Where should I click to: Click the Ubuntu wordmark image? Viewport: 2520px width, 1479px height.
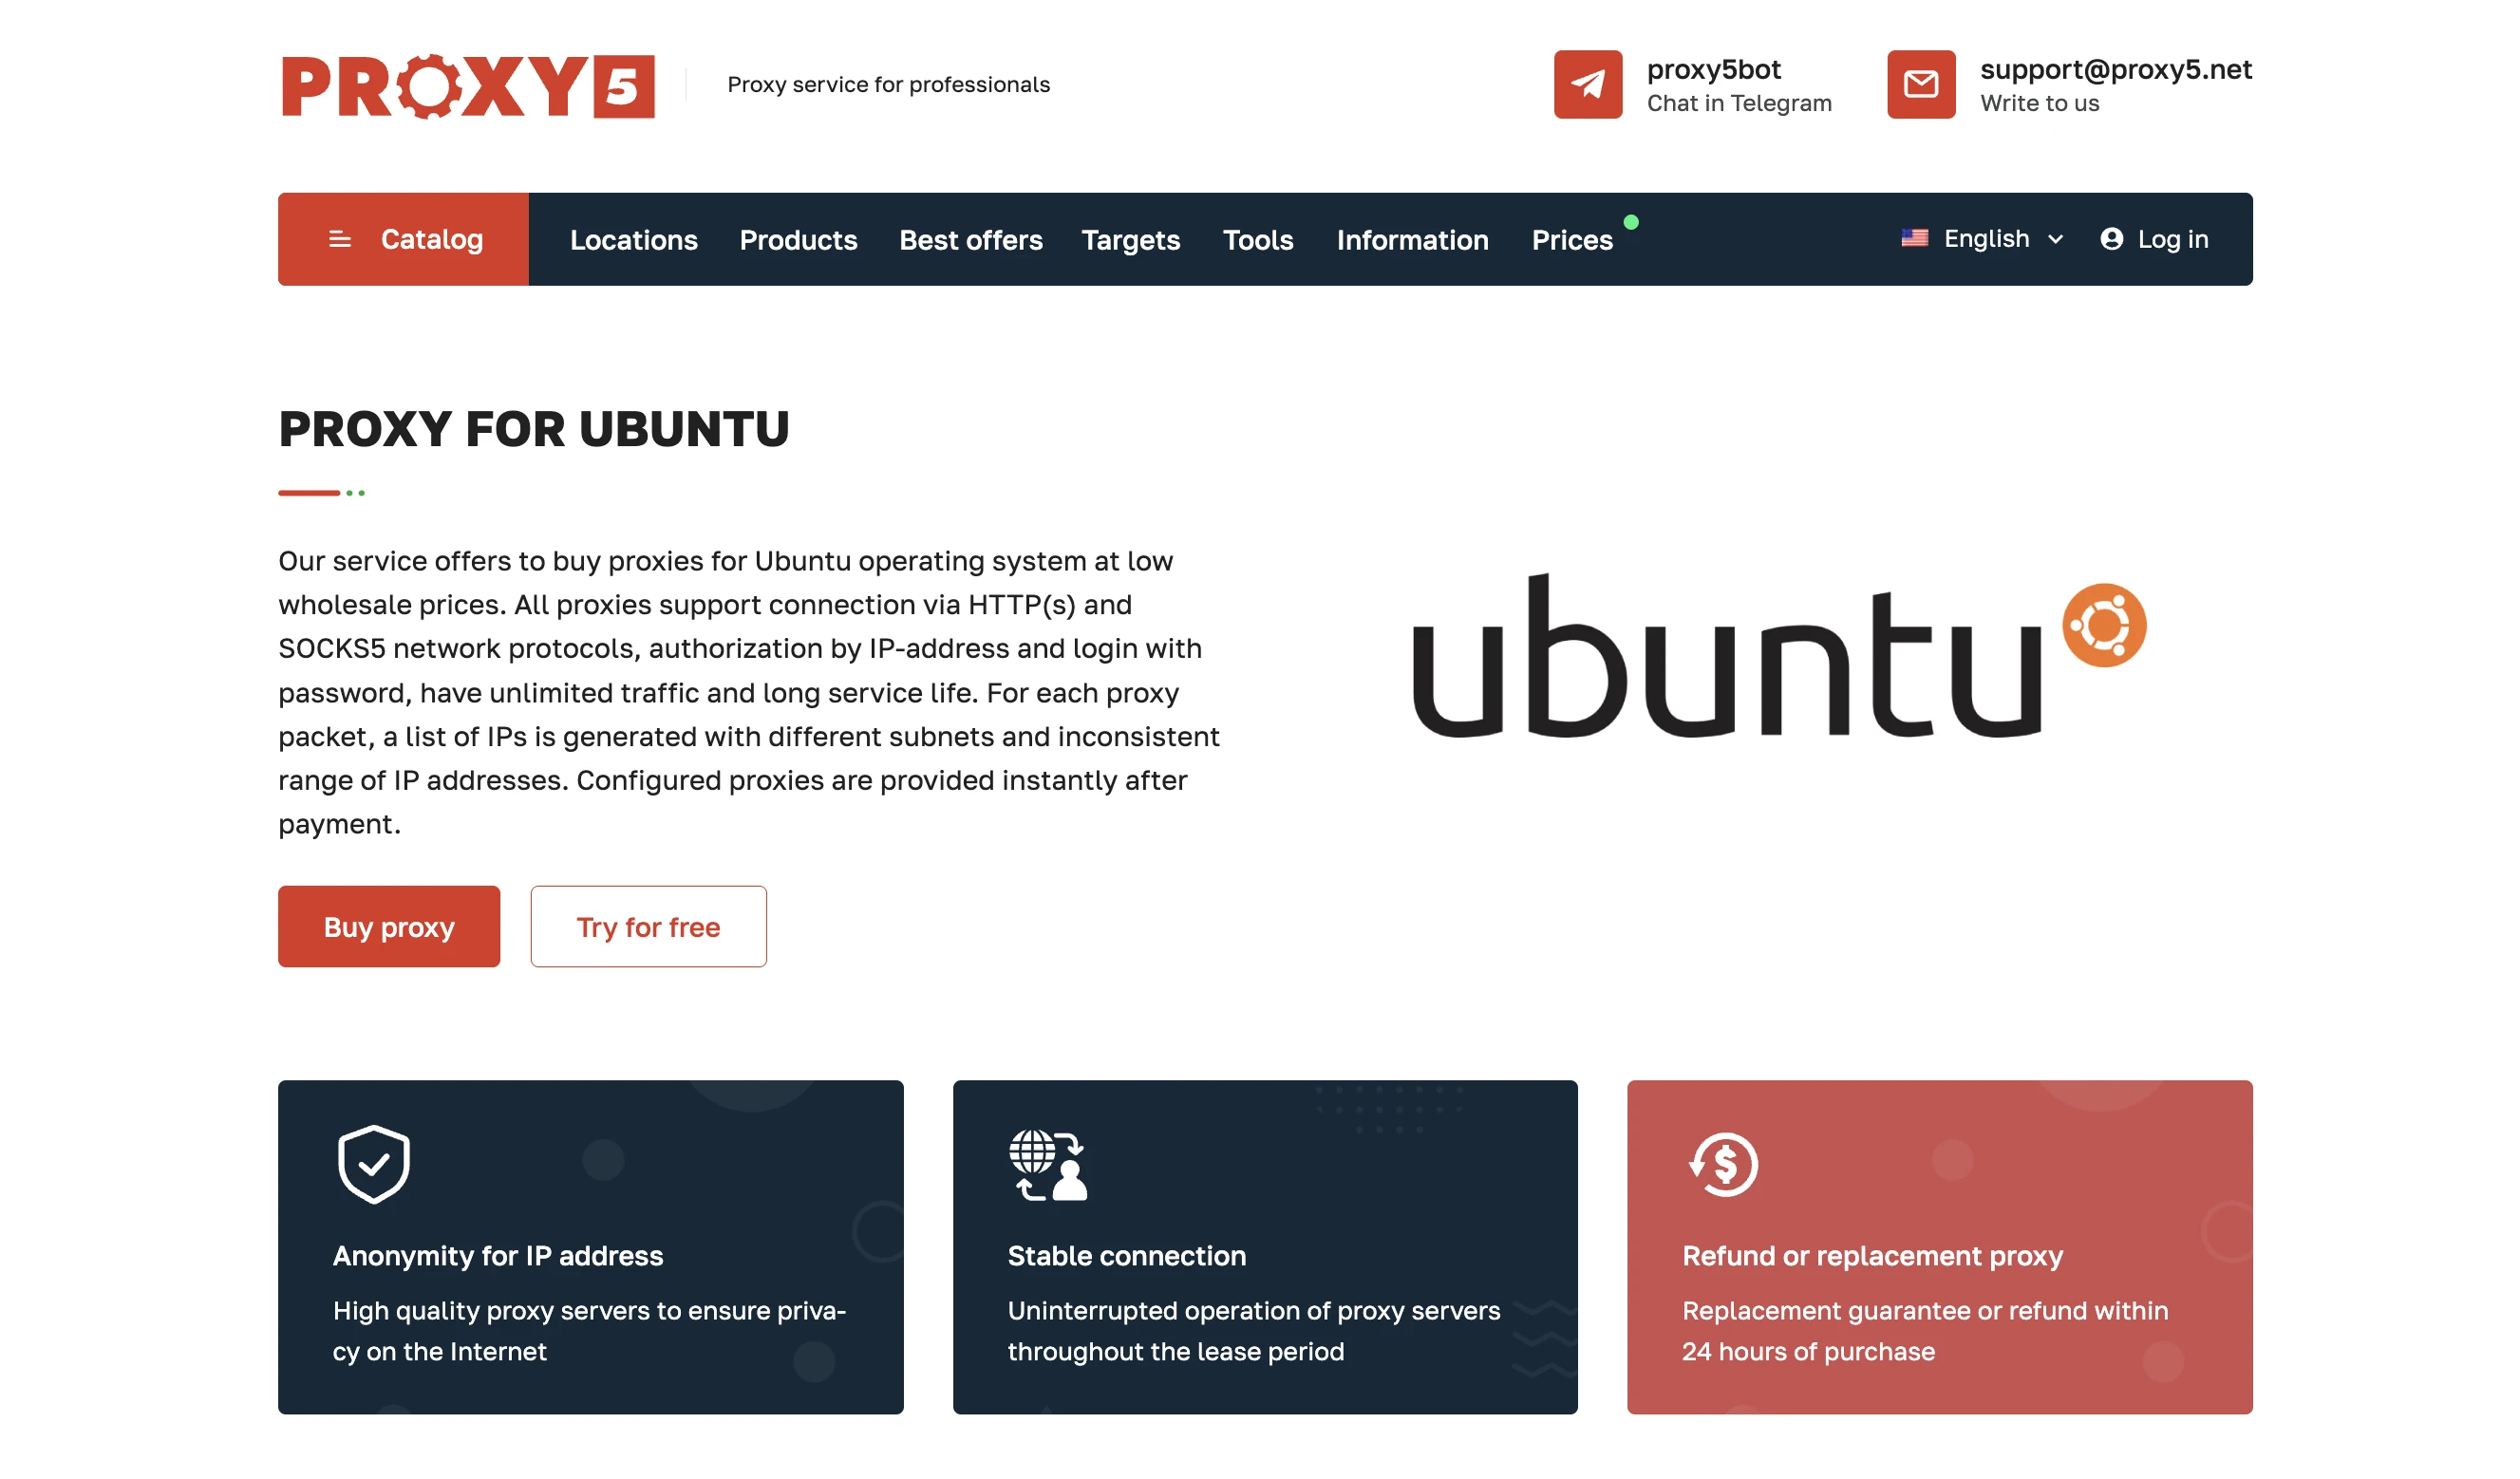[x=1779, y=657]
